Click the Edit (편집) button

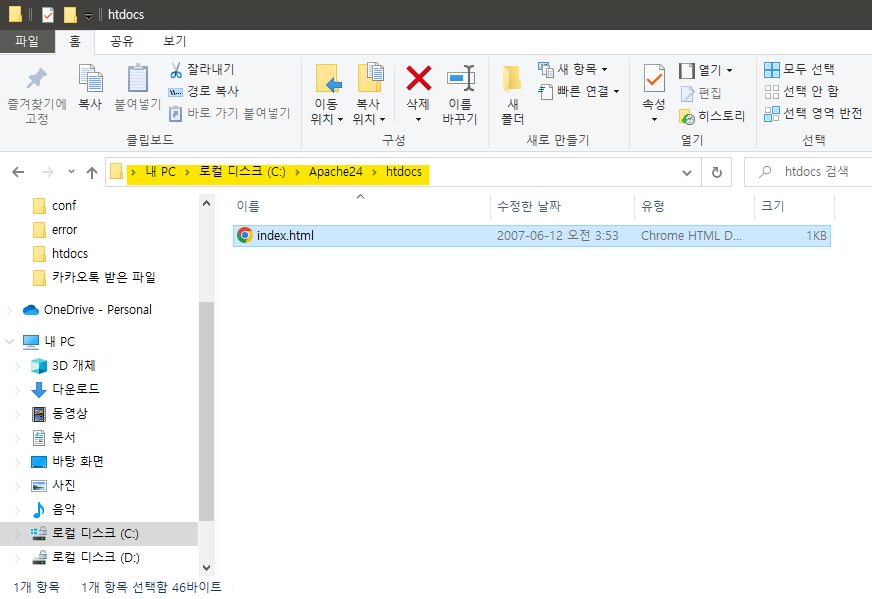point(701,93)
